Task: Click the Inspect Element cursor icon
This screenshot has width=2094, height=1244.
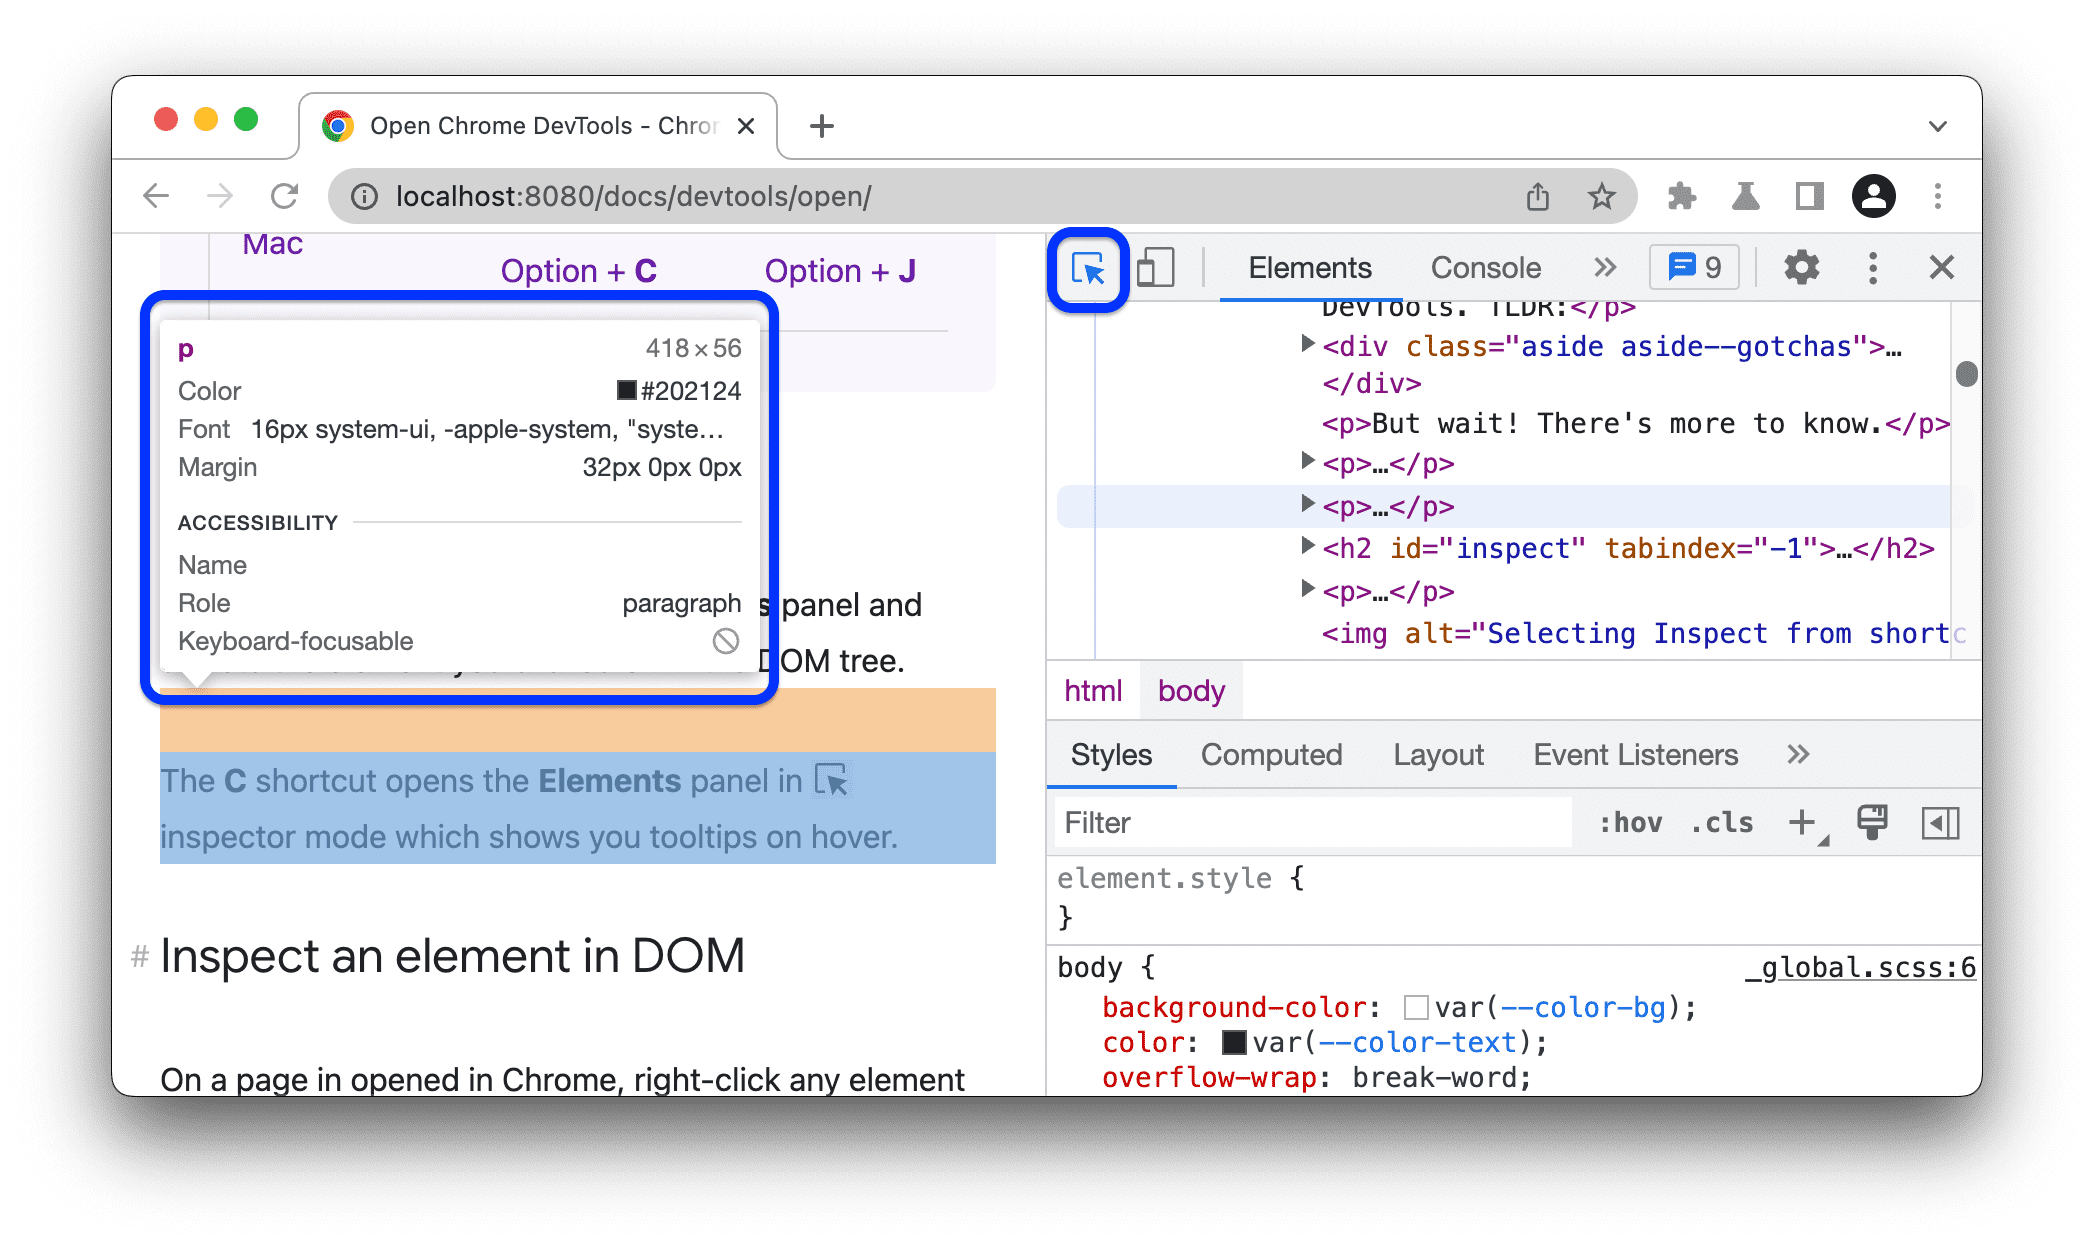Action: 1088,267
